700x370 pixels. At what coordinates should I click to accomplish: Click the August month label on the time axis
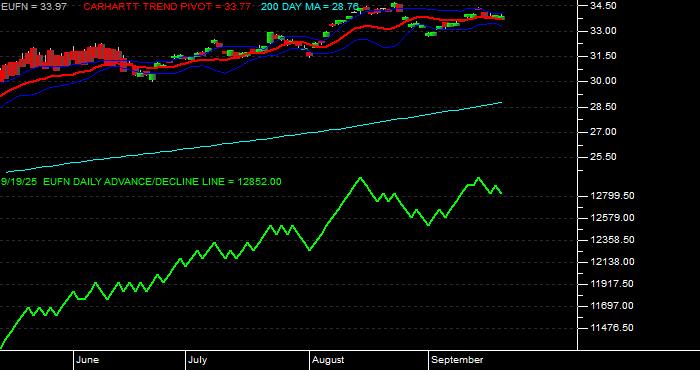click(x=329, y=360)
